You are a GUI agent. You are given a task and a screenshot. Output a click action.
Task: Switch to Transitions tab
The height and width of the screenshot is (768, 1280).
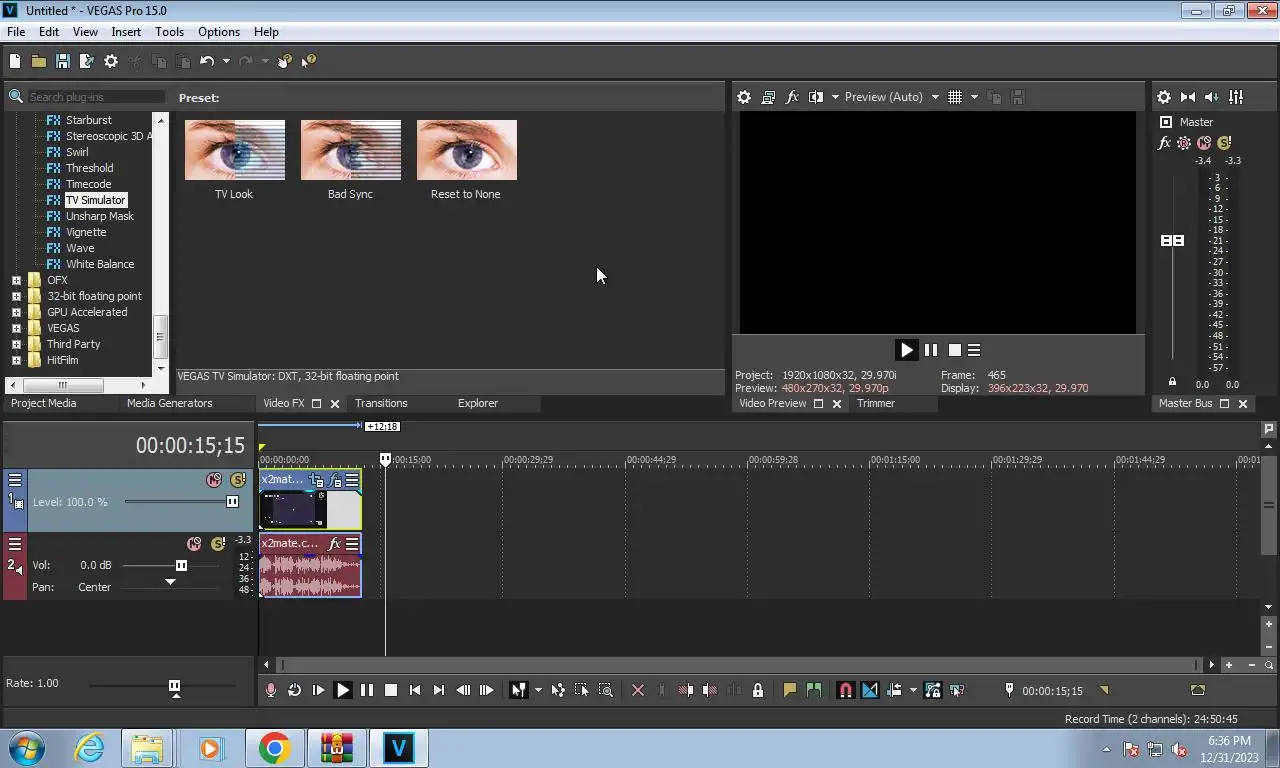coord(381,403)
